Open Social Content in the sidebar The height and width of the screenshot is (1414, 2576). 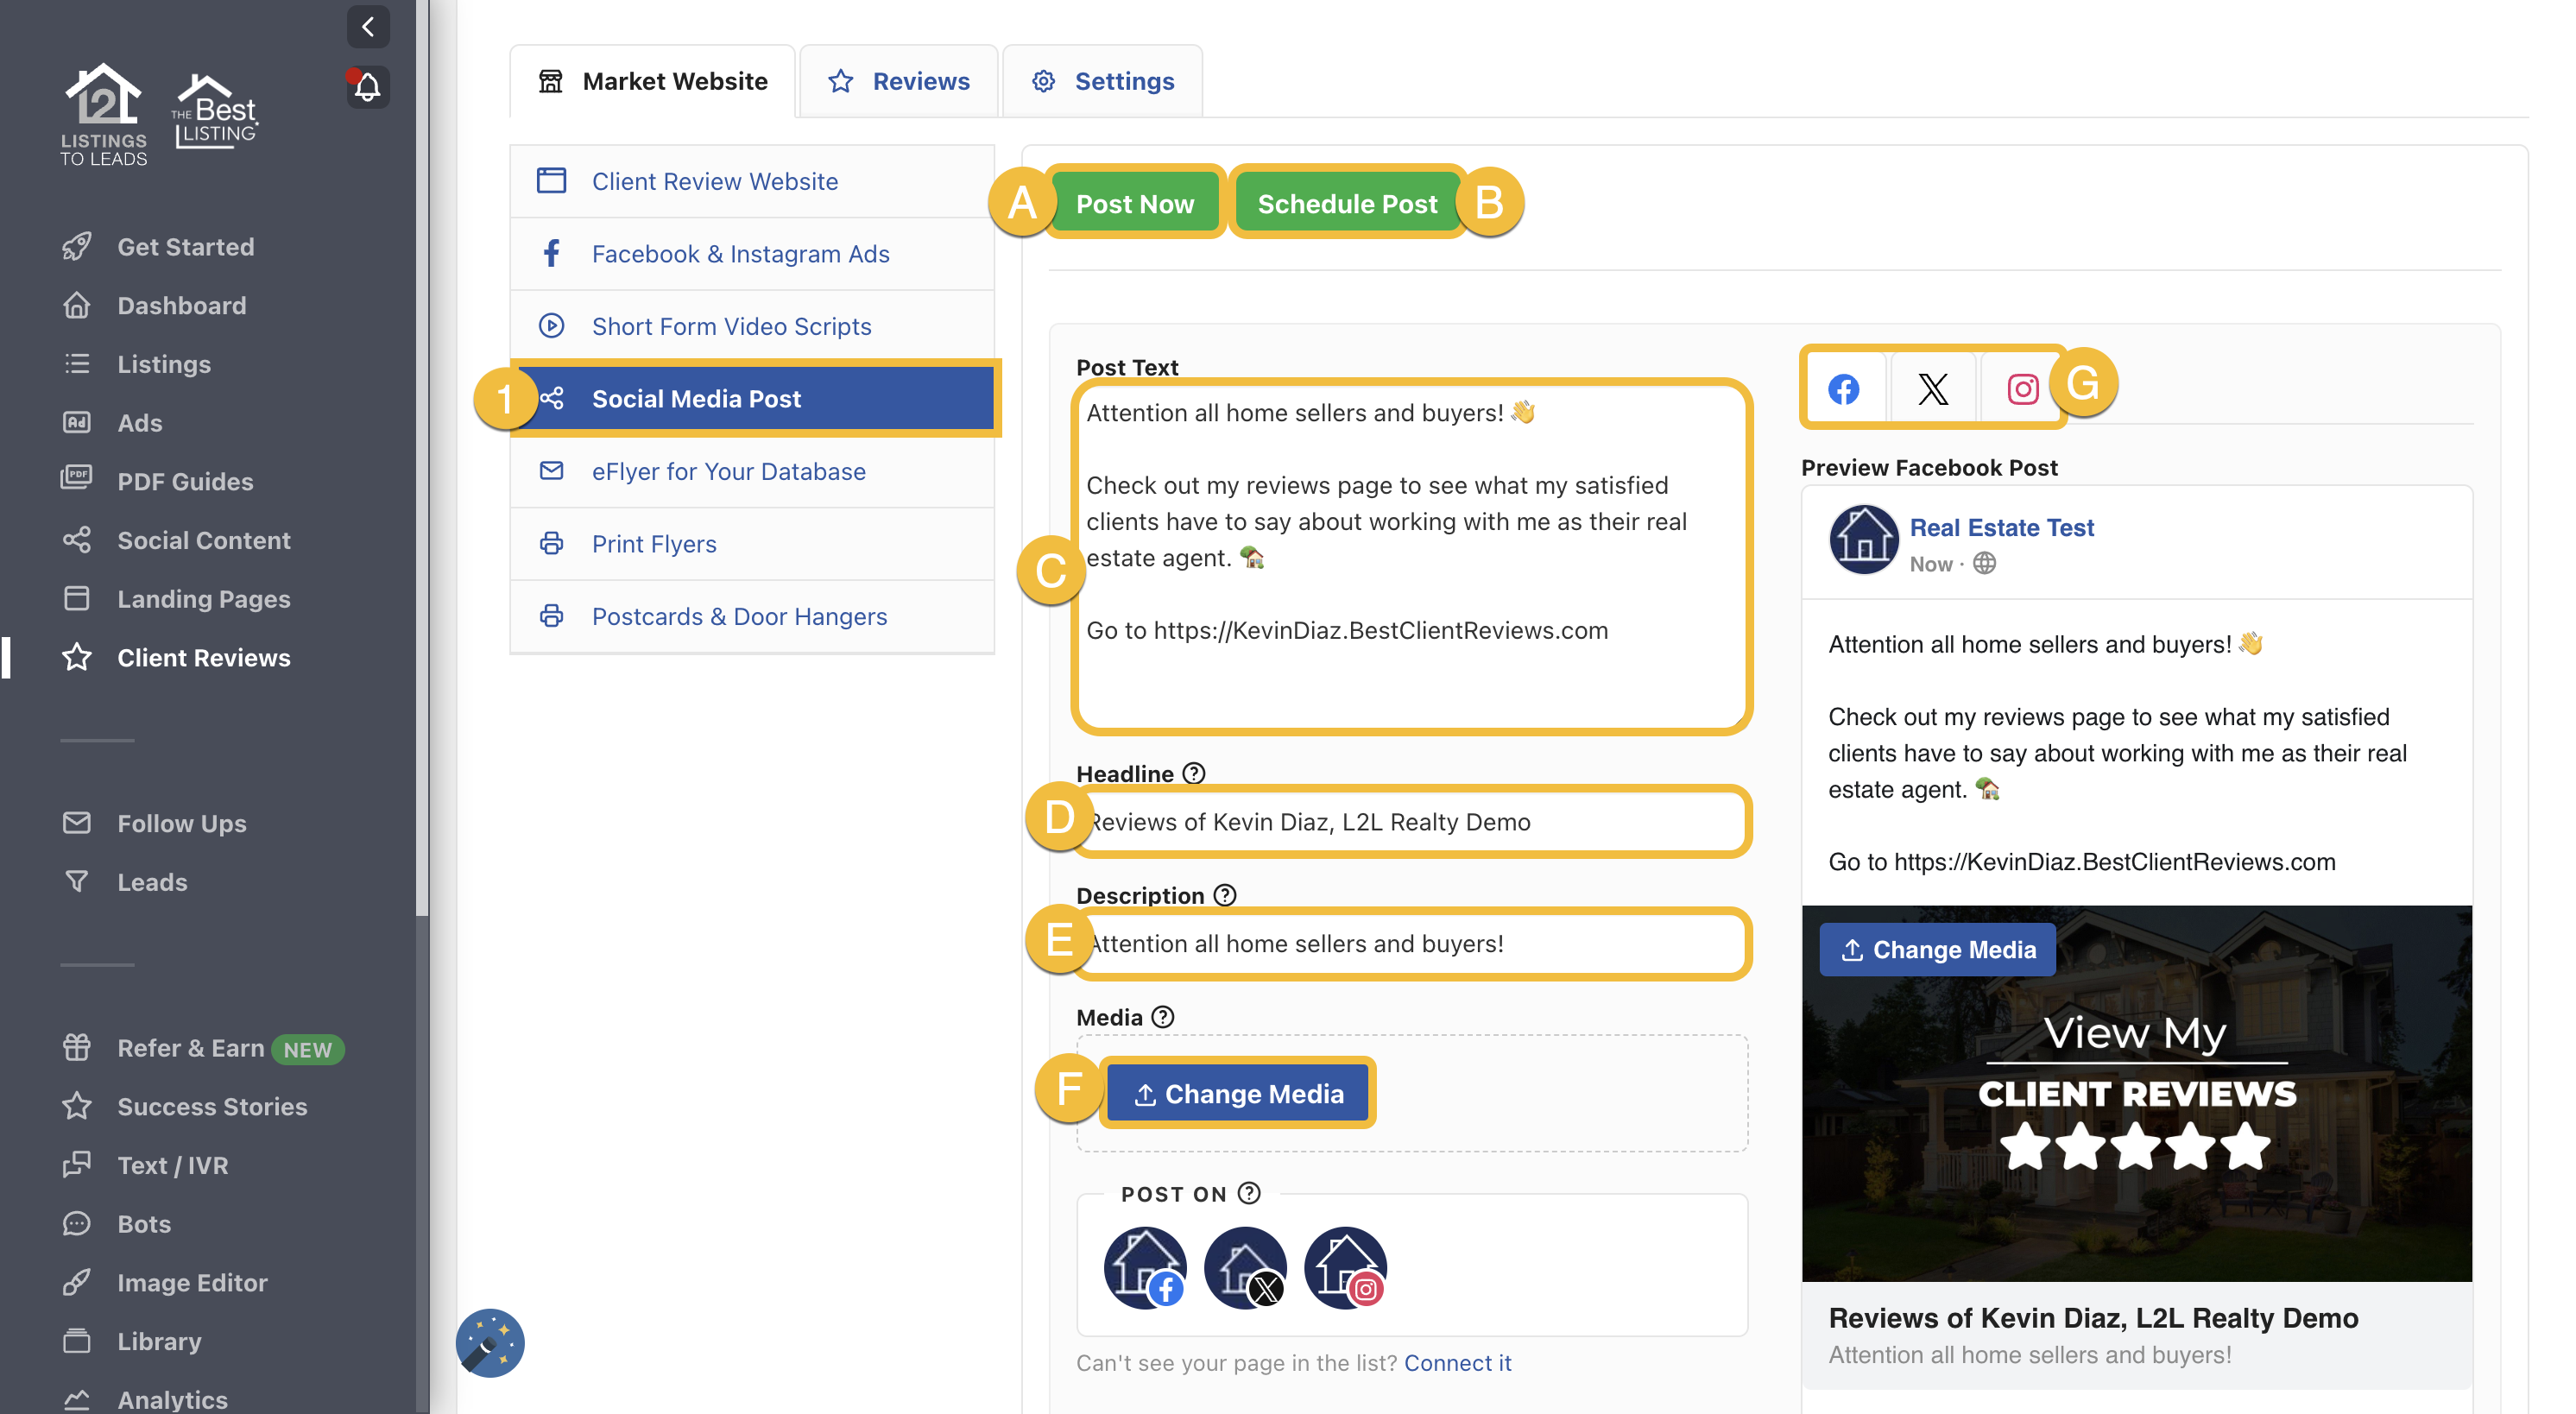(x=203, y=540)
